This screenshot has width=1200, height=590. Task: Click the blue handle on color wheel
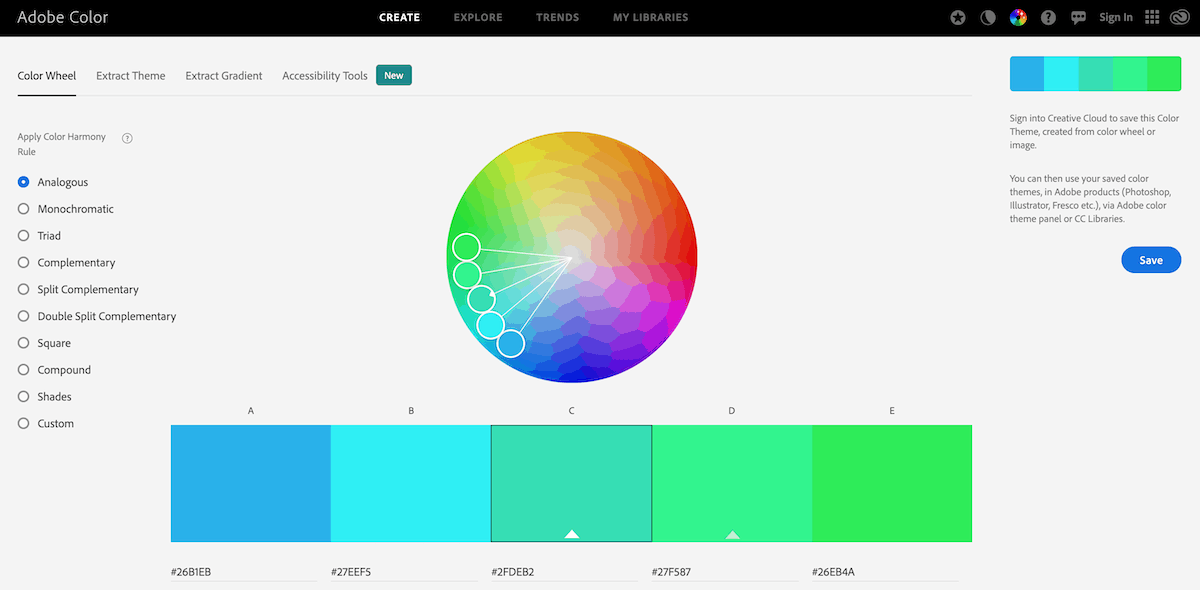[x=511, y=344]
